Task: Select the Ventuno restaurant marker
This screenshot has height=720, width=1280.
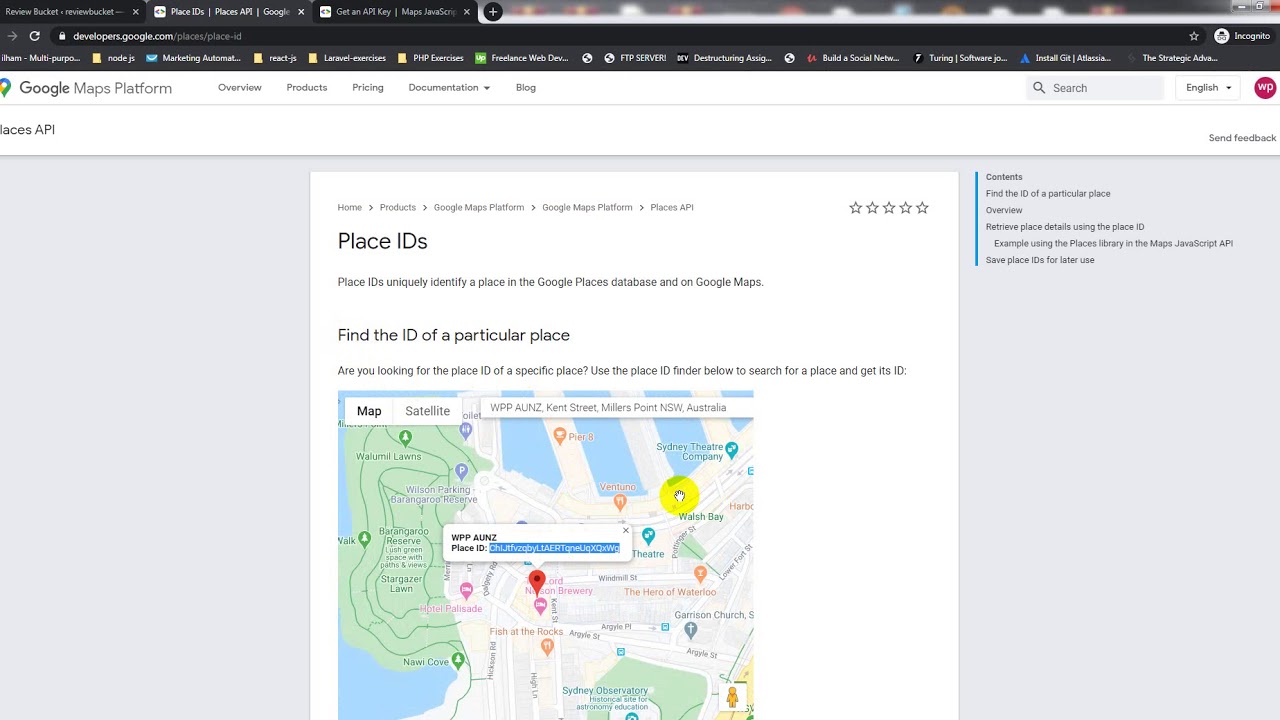Action: 620,501
